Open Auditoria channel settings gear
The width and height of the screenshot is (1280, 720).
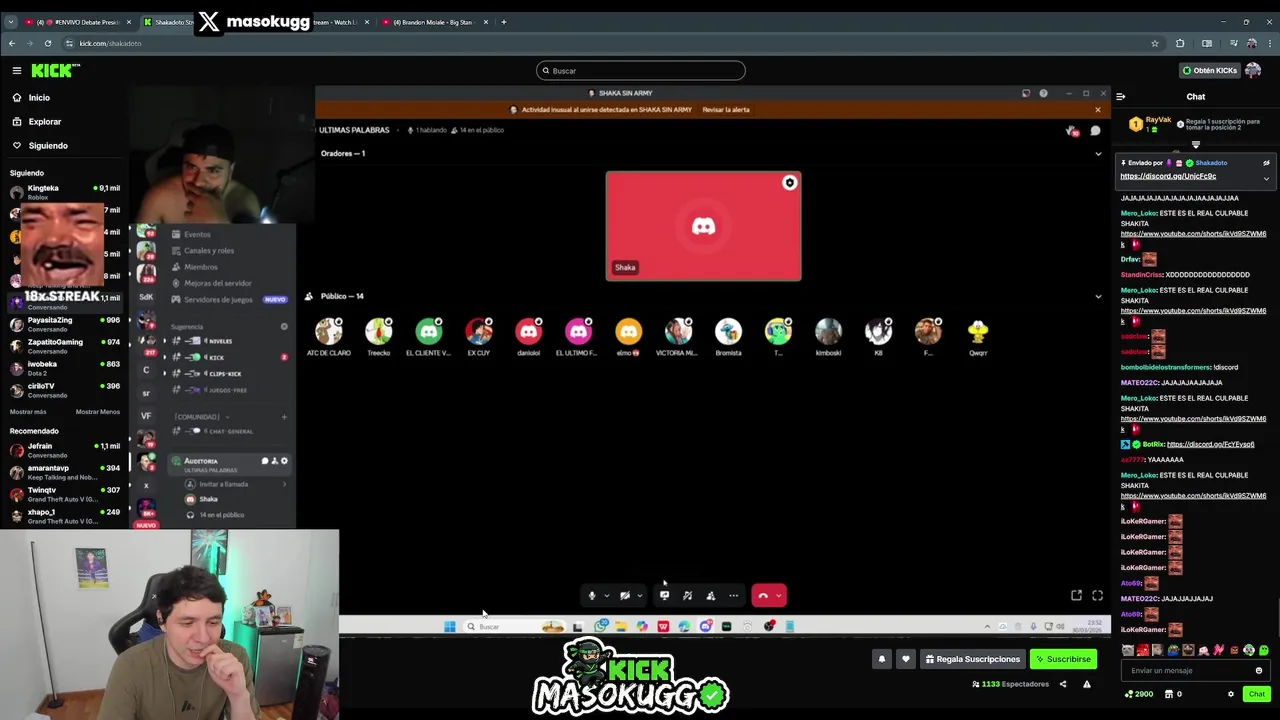tap(284, 461)
